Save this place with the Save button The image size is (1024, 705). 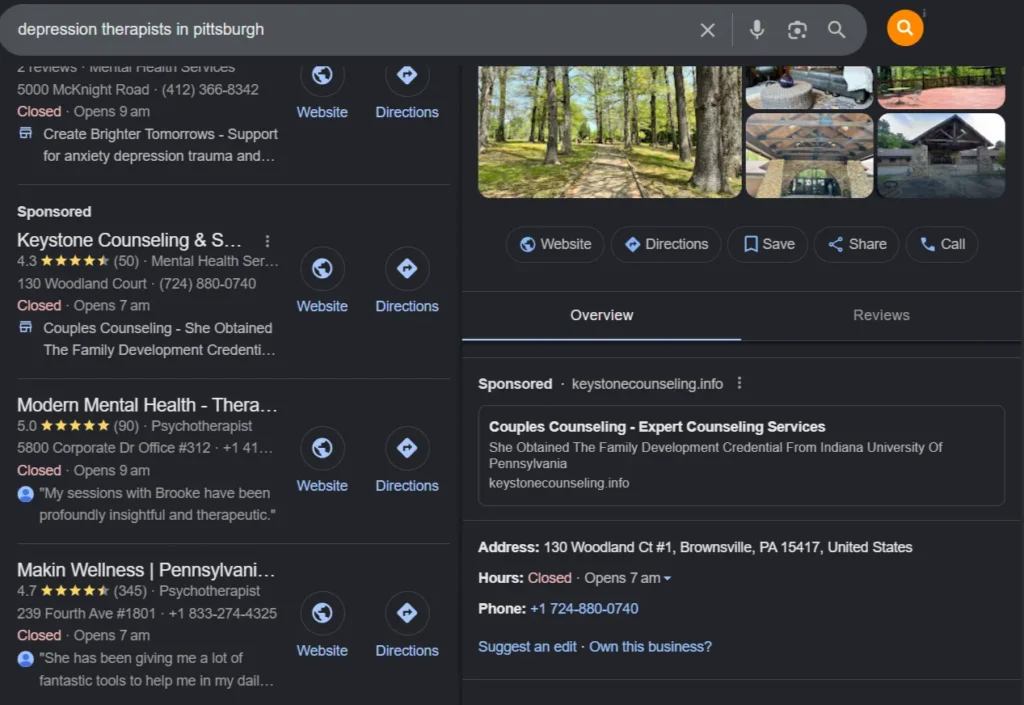click(x=768, y=244)
